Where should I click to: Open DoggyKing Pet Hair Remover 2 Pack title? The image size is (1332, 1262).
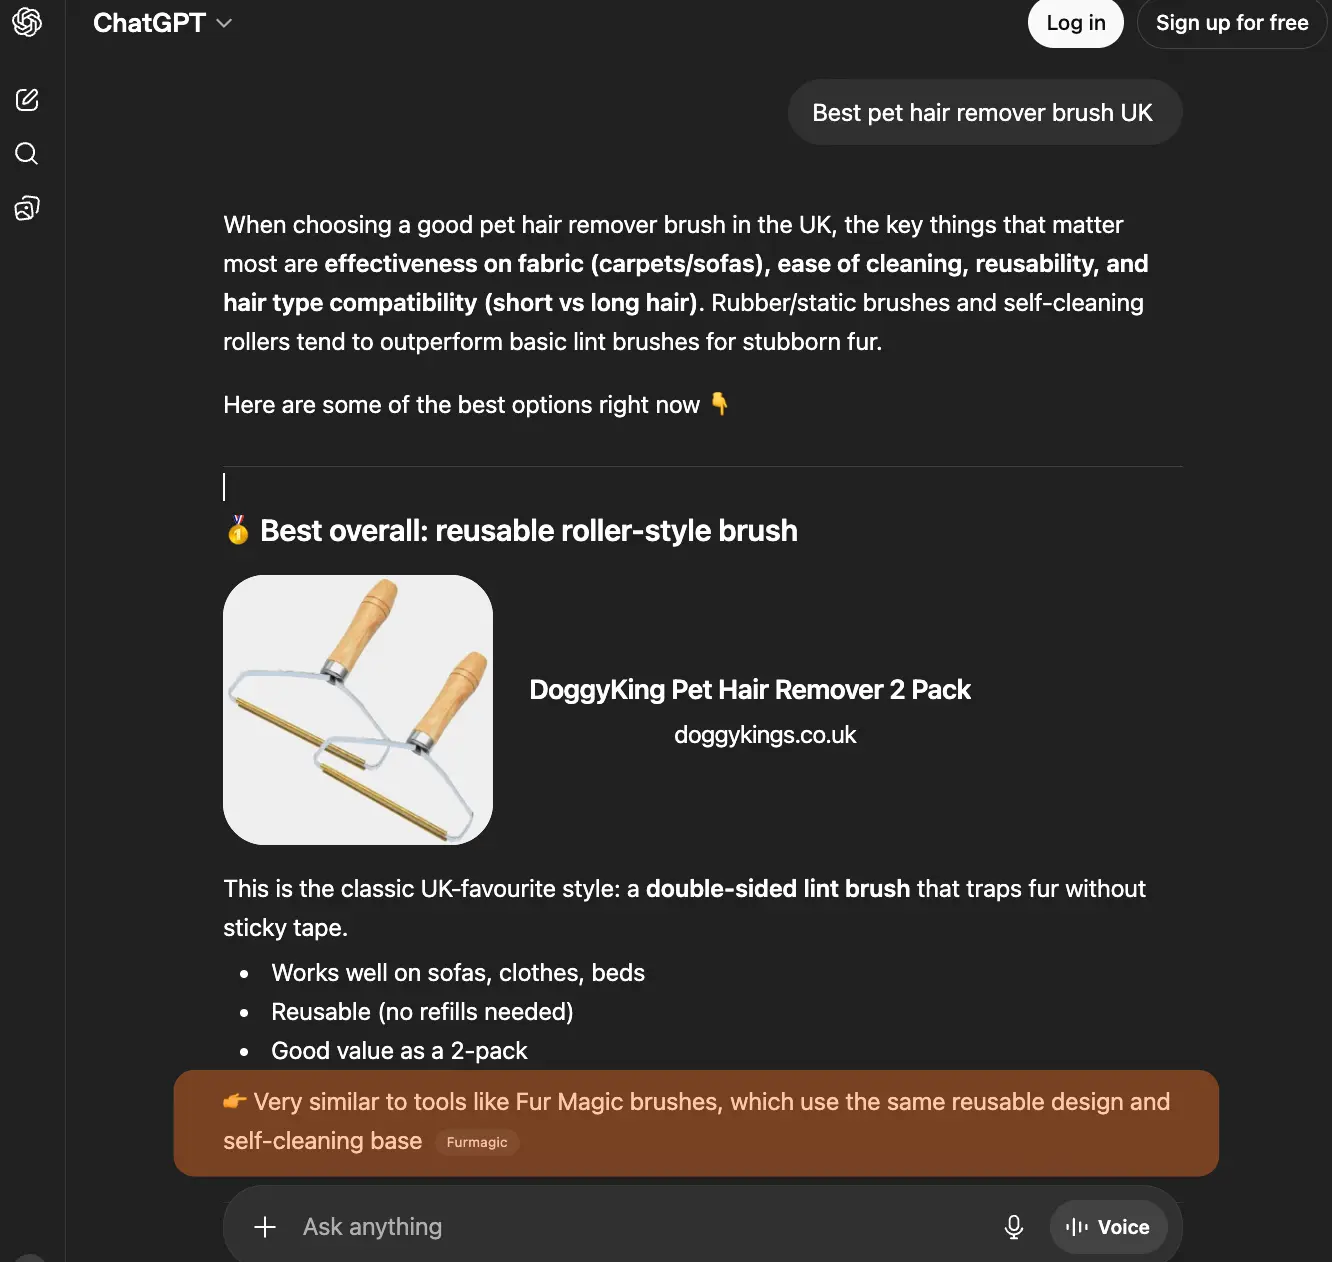click(x=750, y=690)
